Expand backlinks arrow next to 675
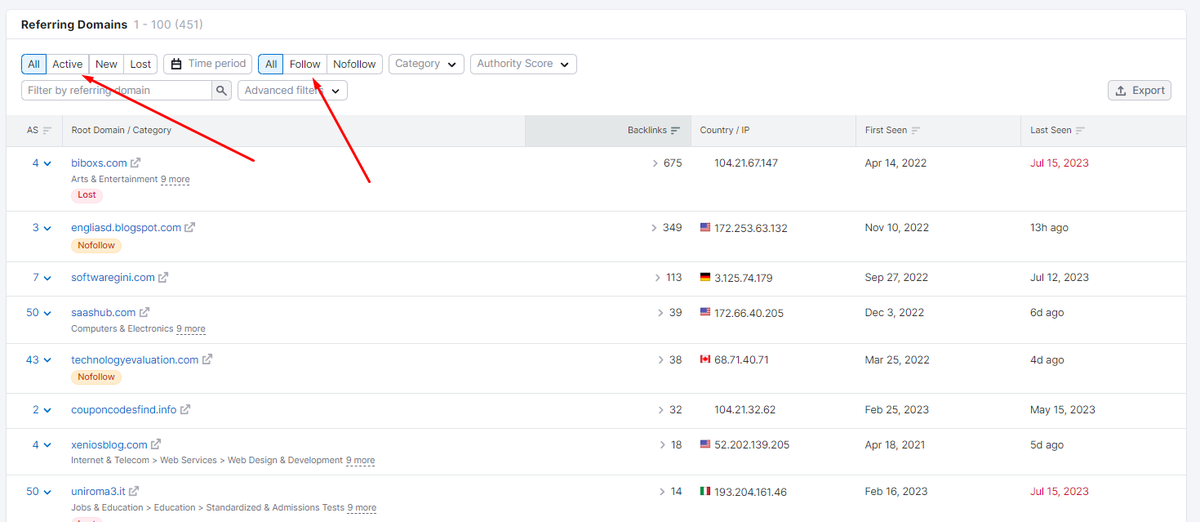Viewport: 1200px width, 522px height. pyautogui.click(x=655, y=163)
